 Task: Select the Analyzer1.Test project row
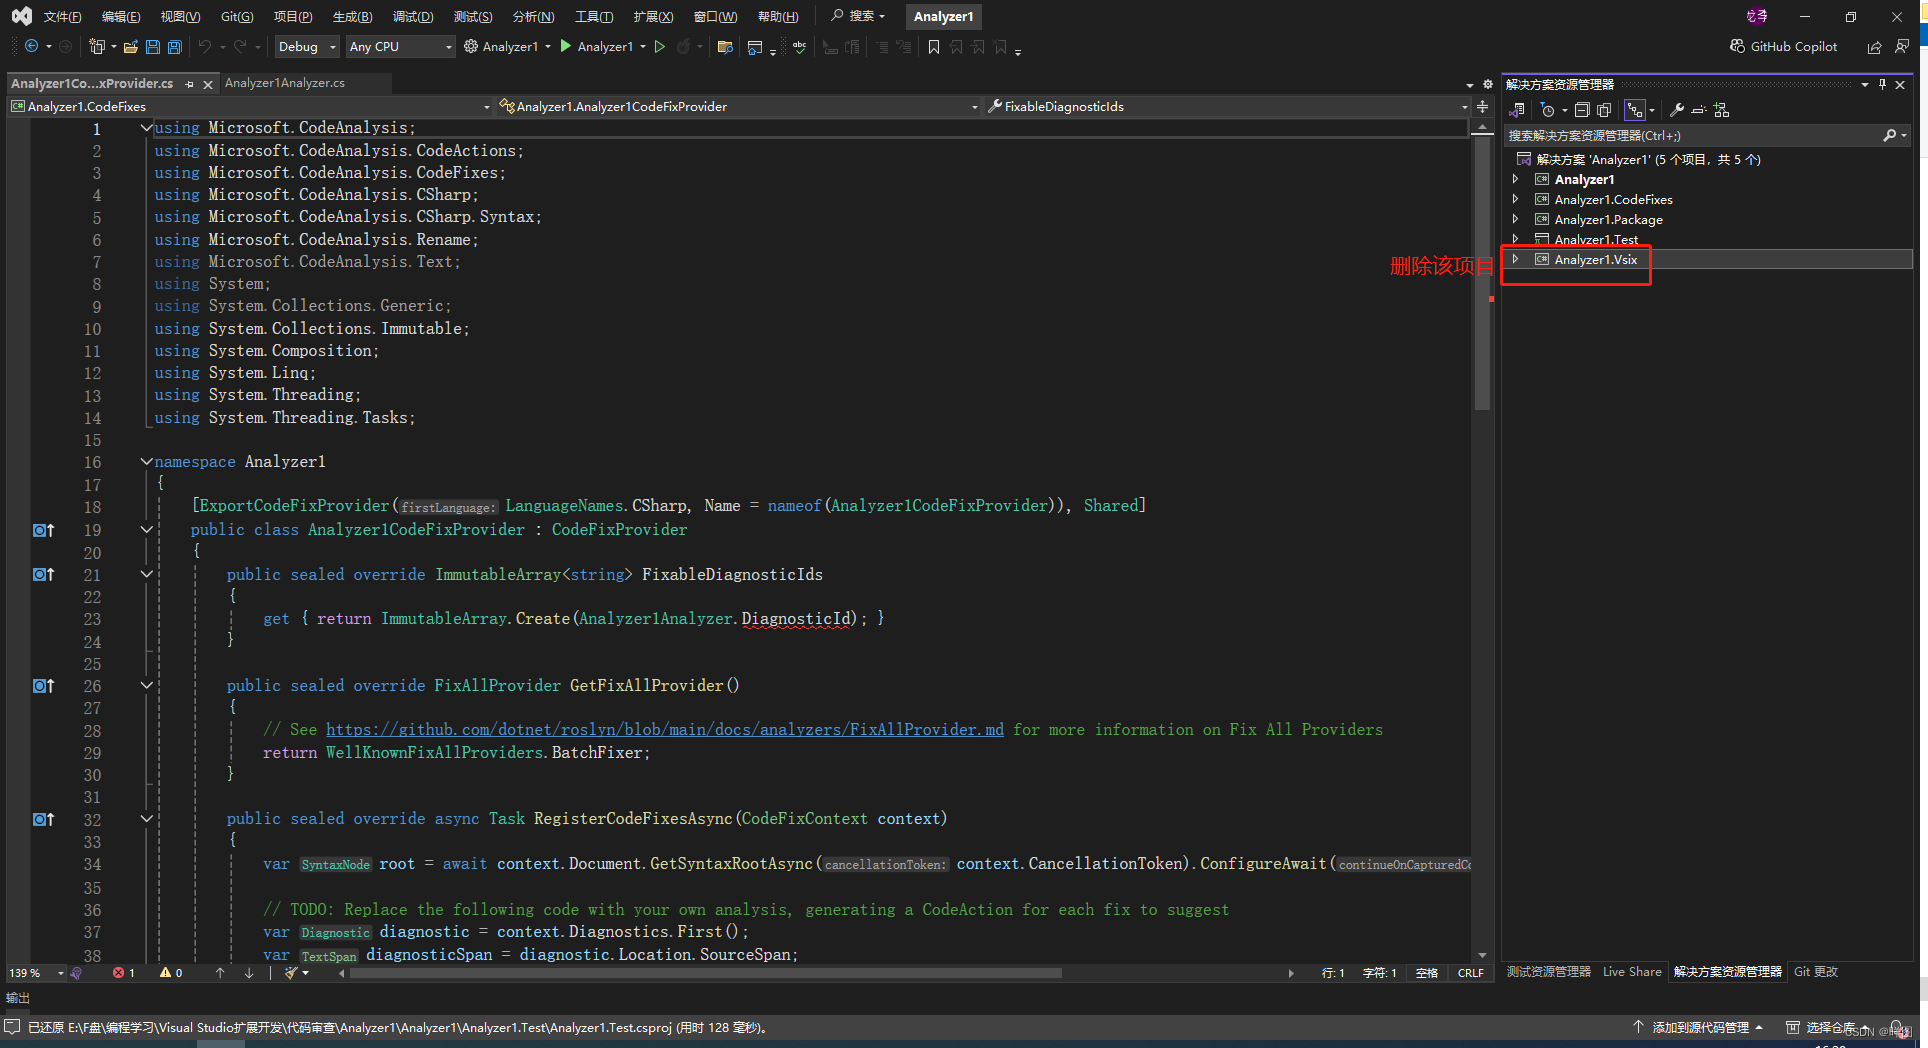coord(1707,239)
